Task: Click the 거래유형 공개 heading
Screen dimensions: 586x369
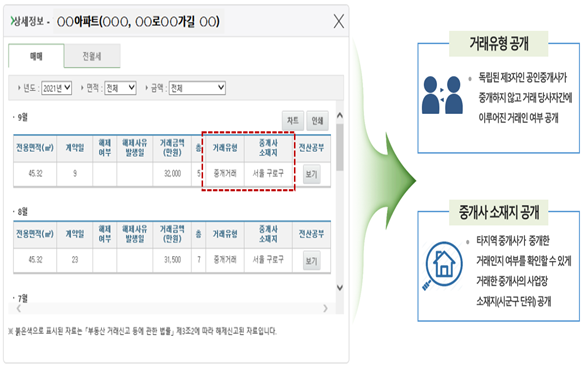Action: (499, 43)
